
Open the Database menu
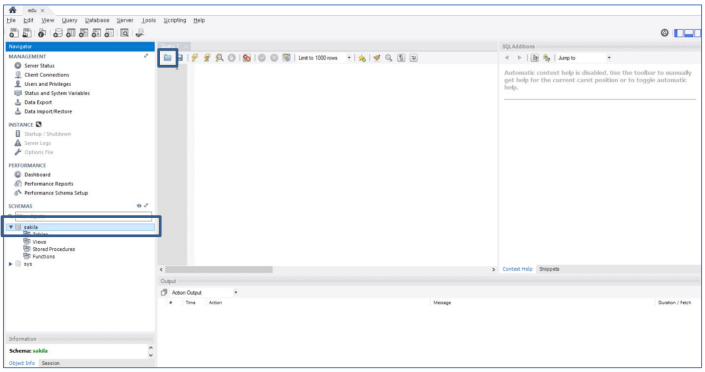tap(97, 20)
